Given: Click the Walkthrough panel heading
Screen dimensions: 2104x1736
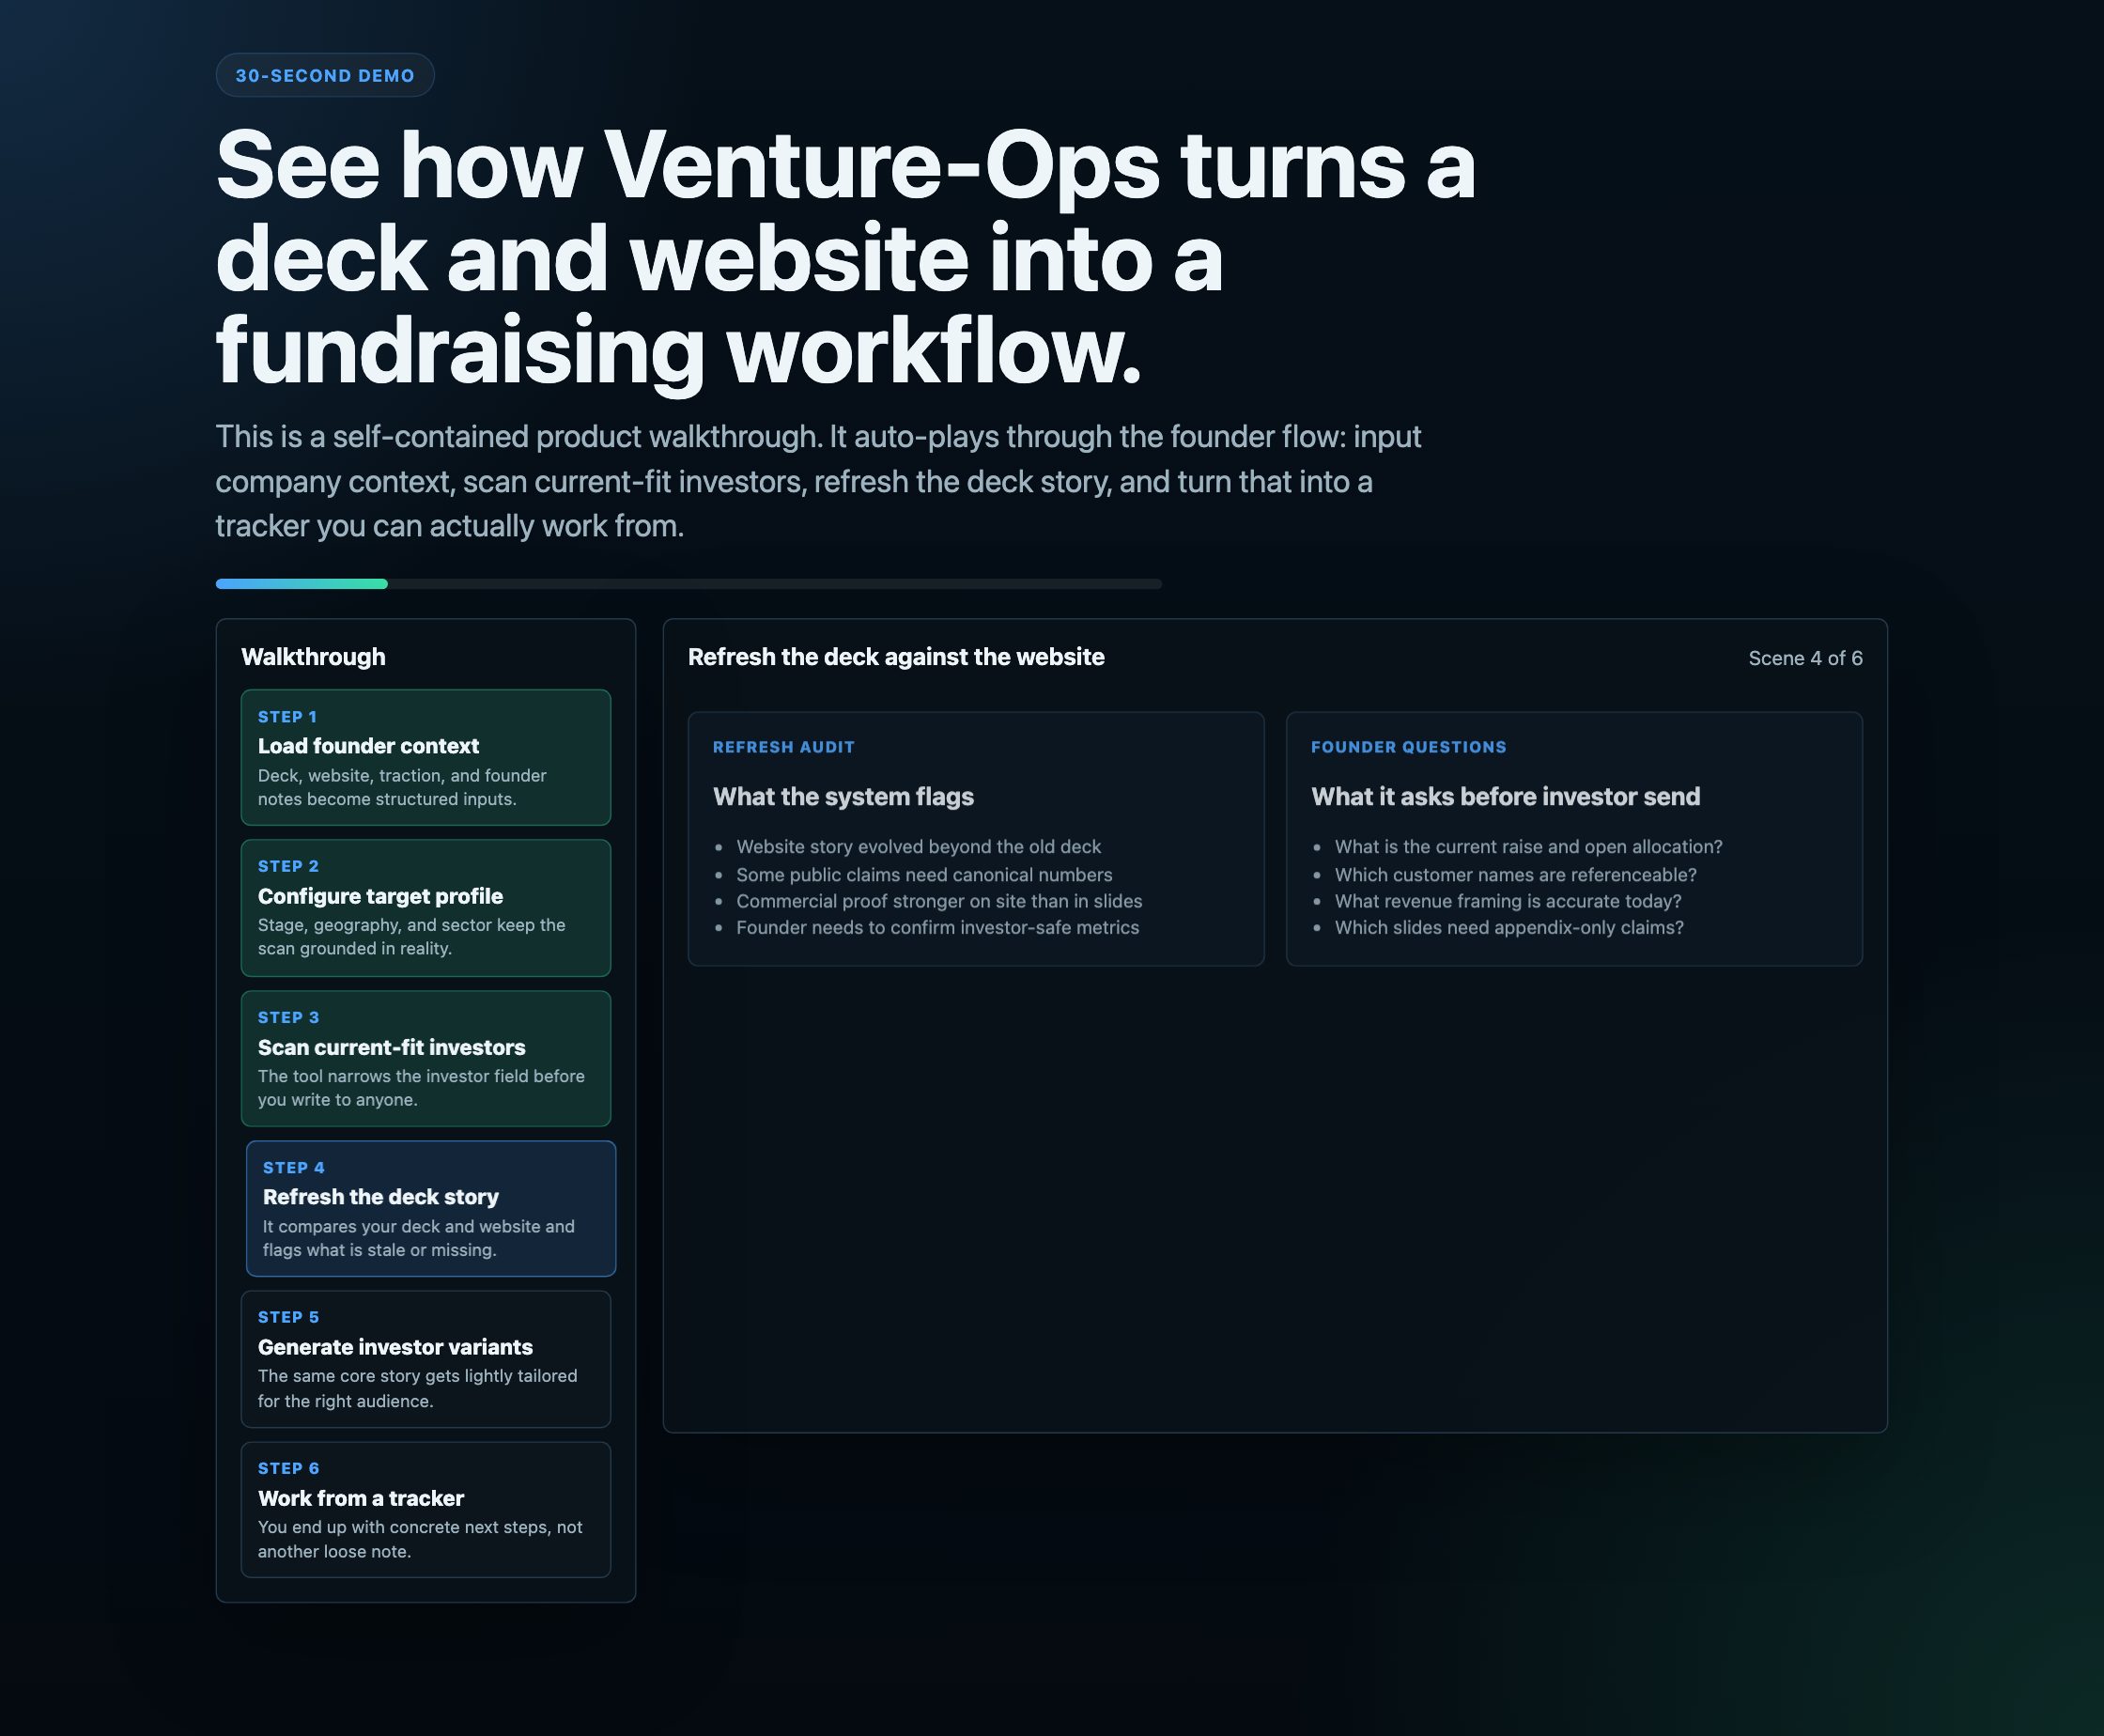Looking at the screenshot, I should click(313, 657).
